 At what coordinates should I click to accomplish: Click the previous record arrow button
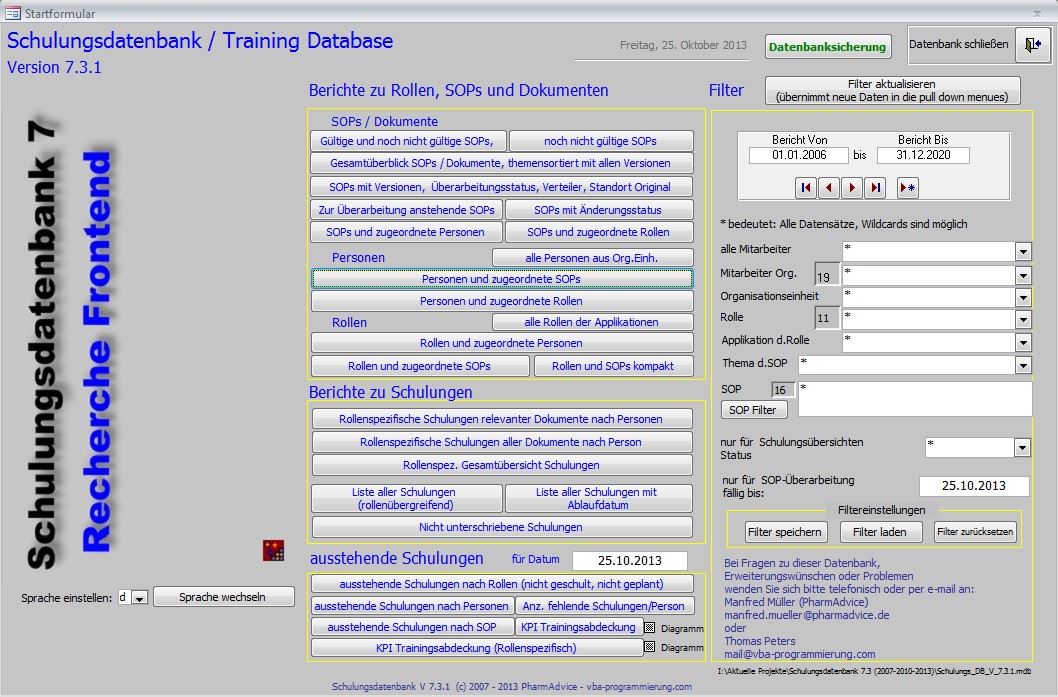pos(829,187)
